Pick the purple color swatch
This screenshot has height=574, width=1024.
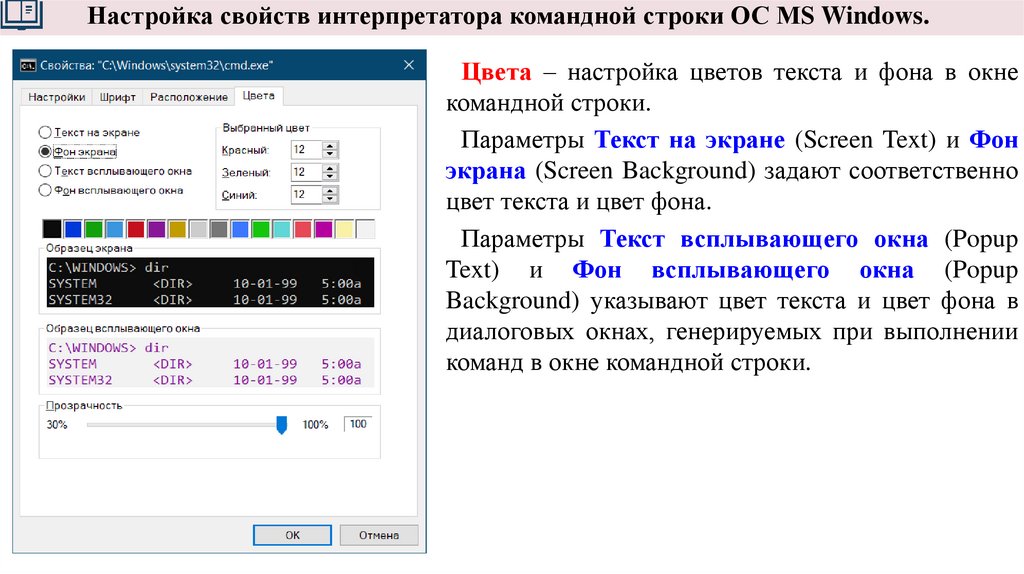157,229
